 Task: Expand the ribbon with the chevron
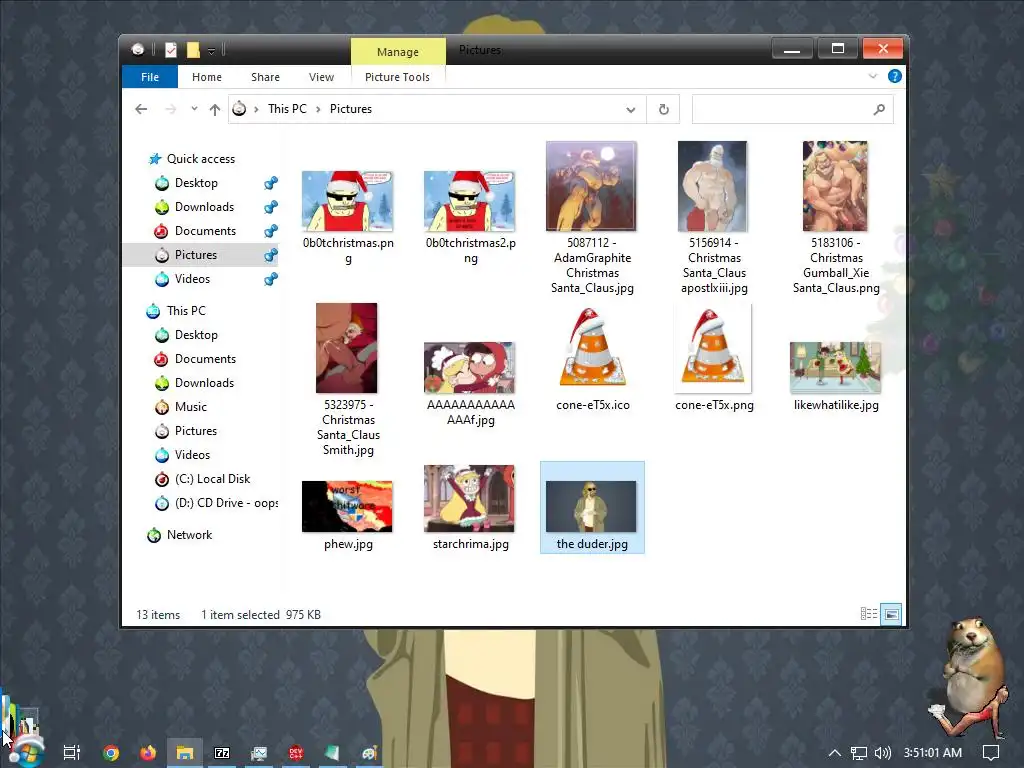(872, 76)
